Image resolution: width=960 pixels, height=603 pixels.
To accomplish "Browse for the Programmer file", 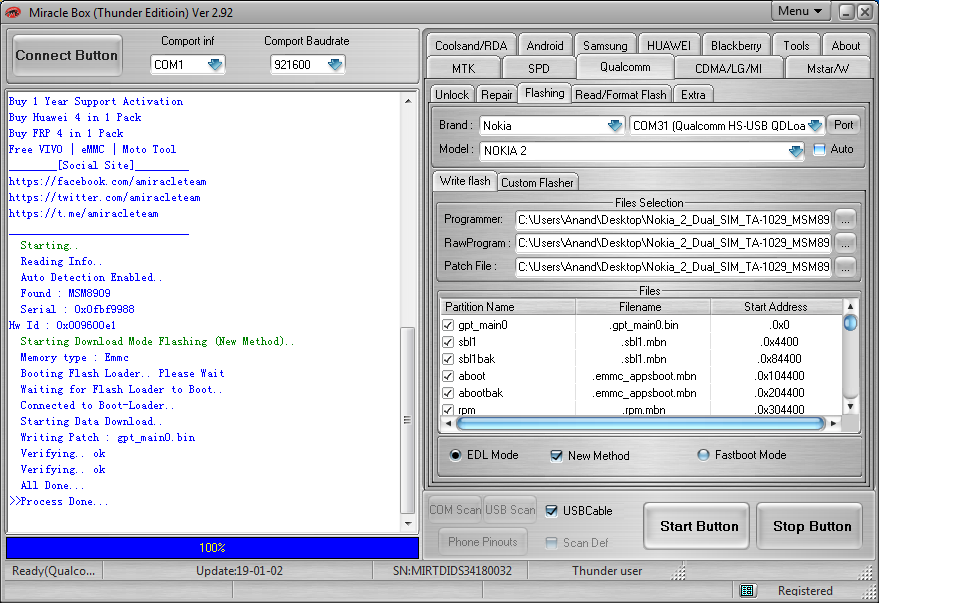I will pos(846,220).
